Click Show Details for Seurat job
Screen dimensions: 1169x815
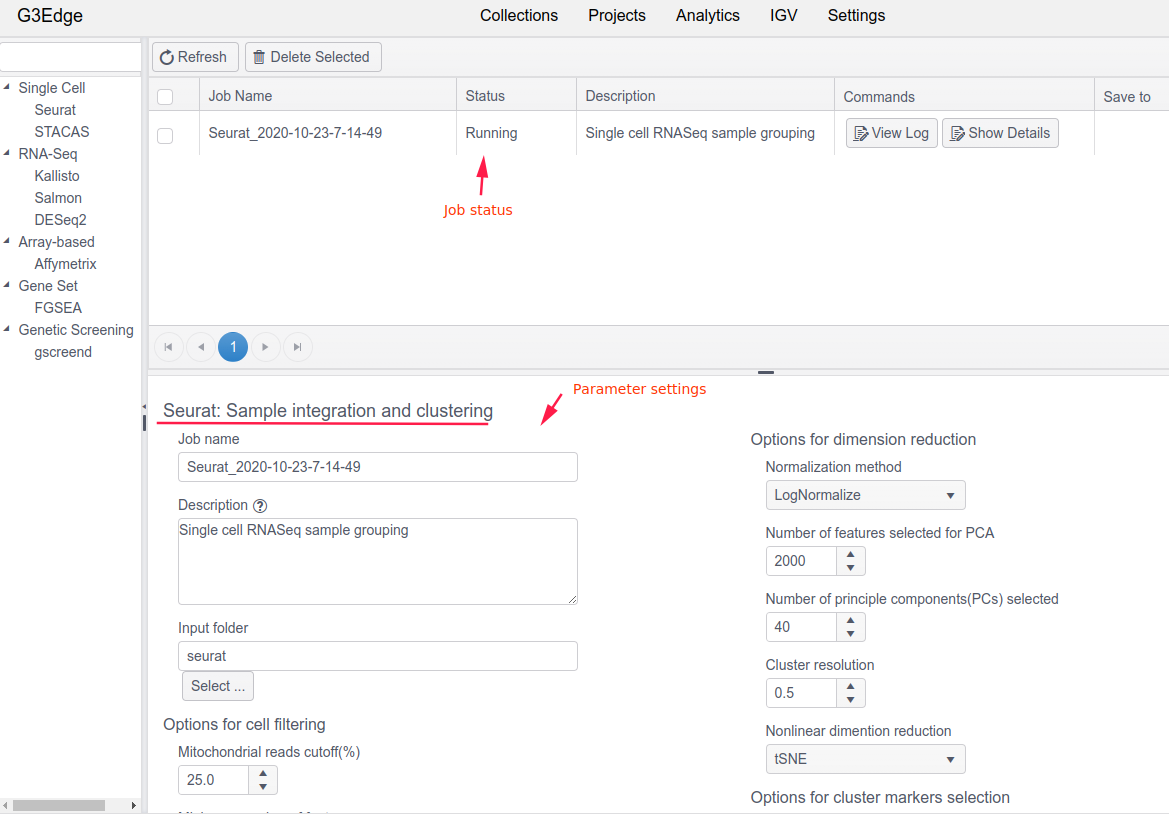(x=1001, y=133)
